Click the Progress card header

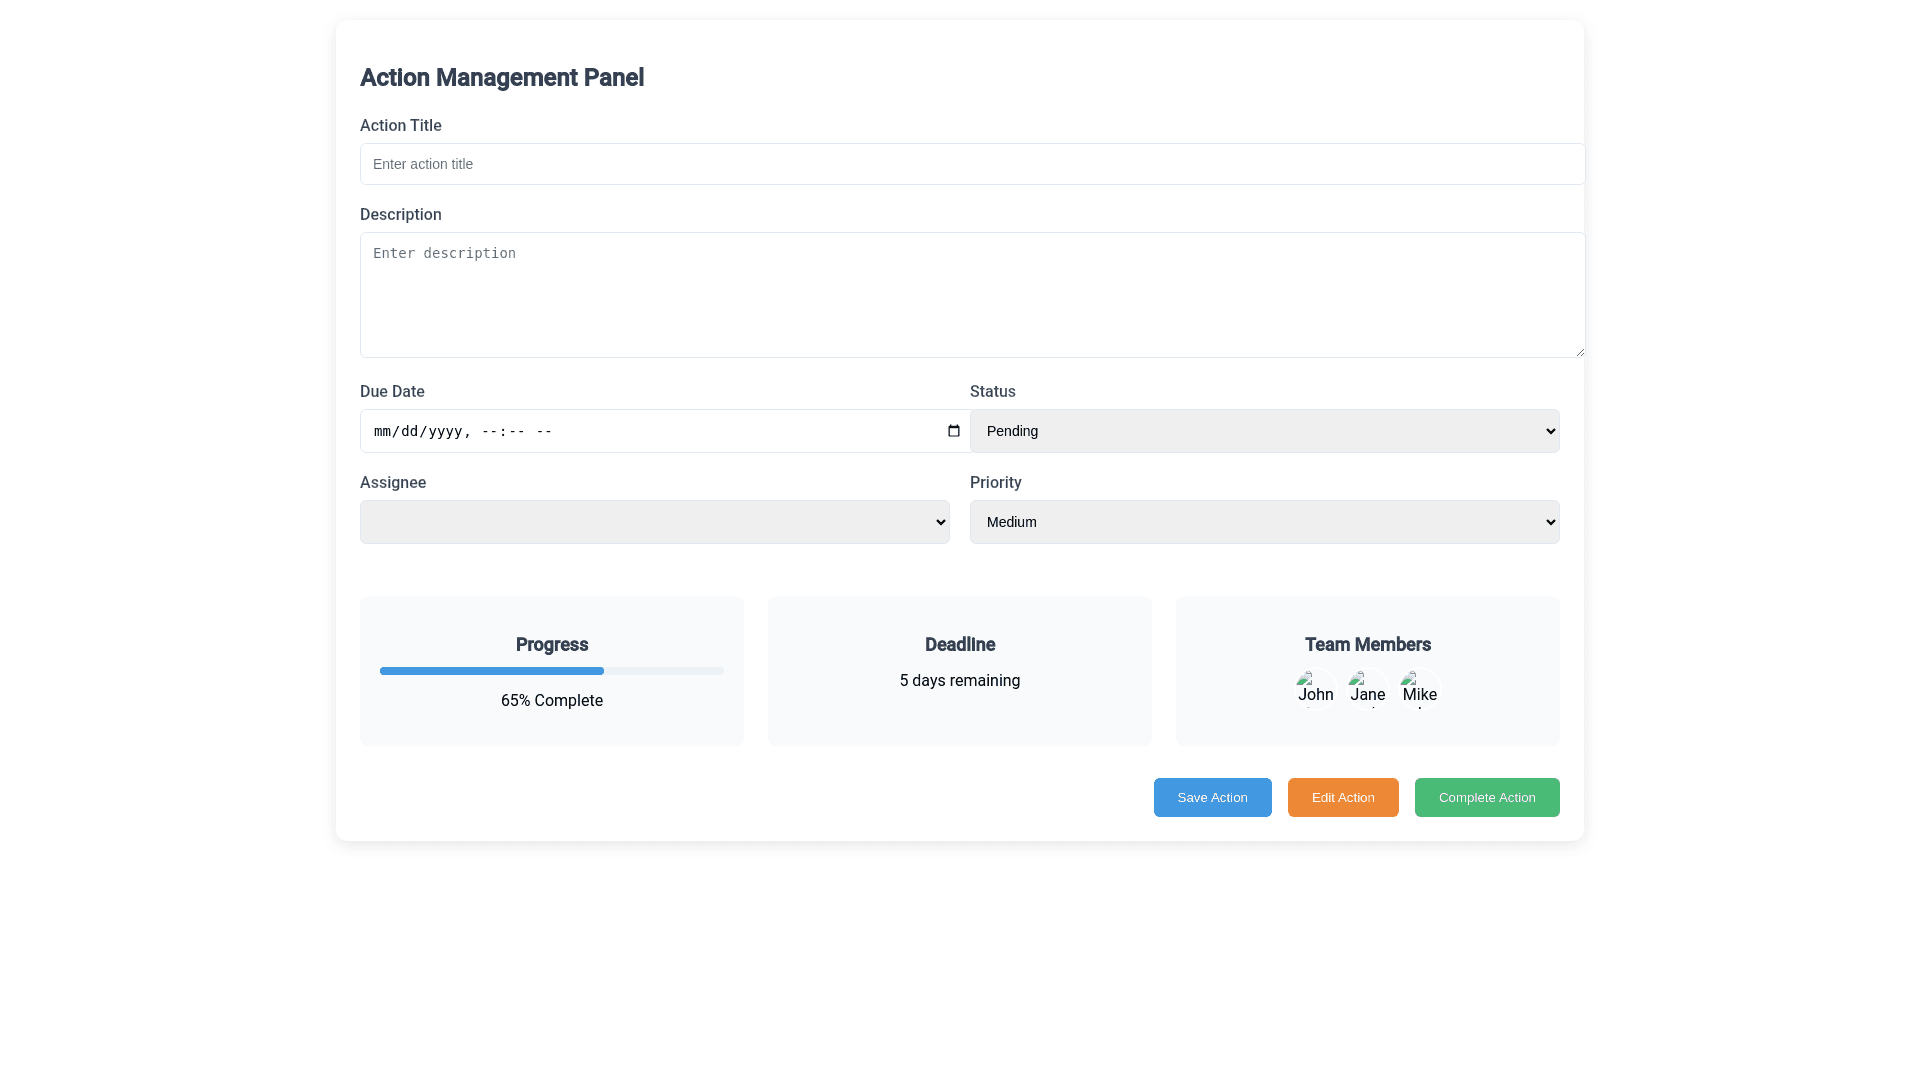pos(551,644)
